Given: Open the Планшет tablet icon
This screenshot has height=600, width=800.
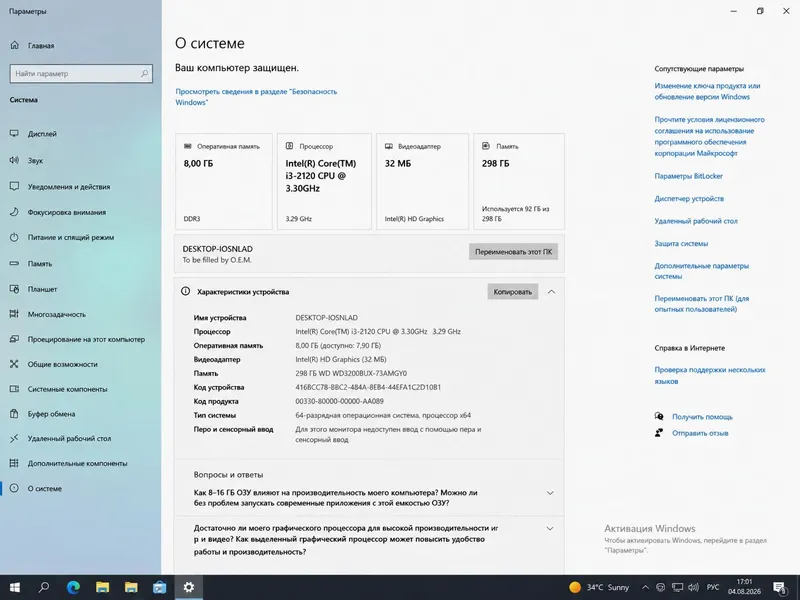Looking at the screenshot, I should pyautogui.click(x=14, y=289).
